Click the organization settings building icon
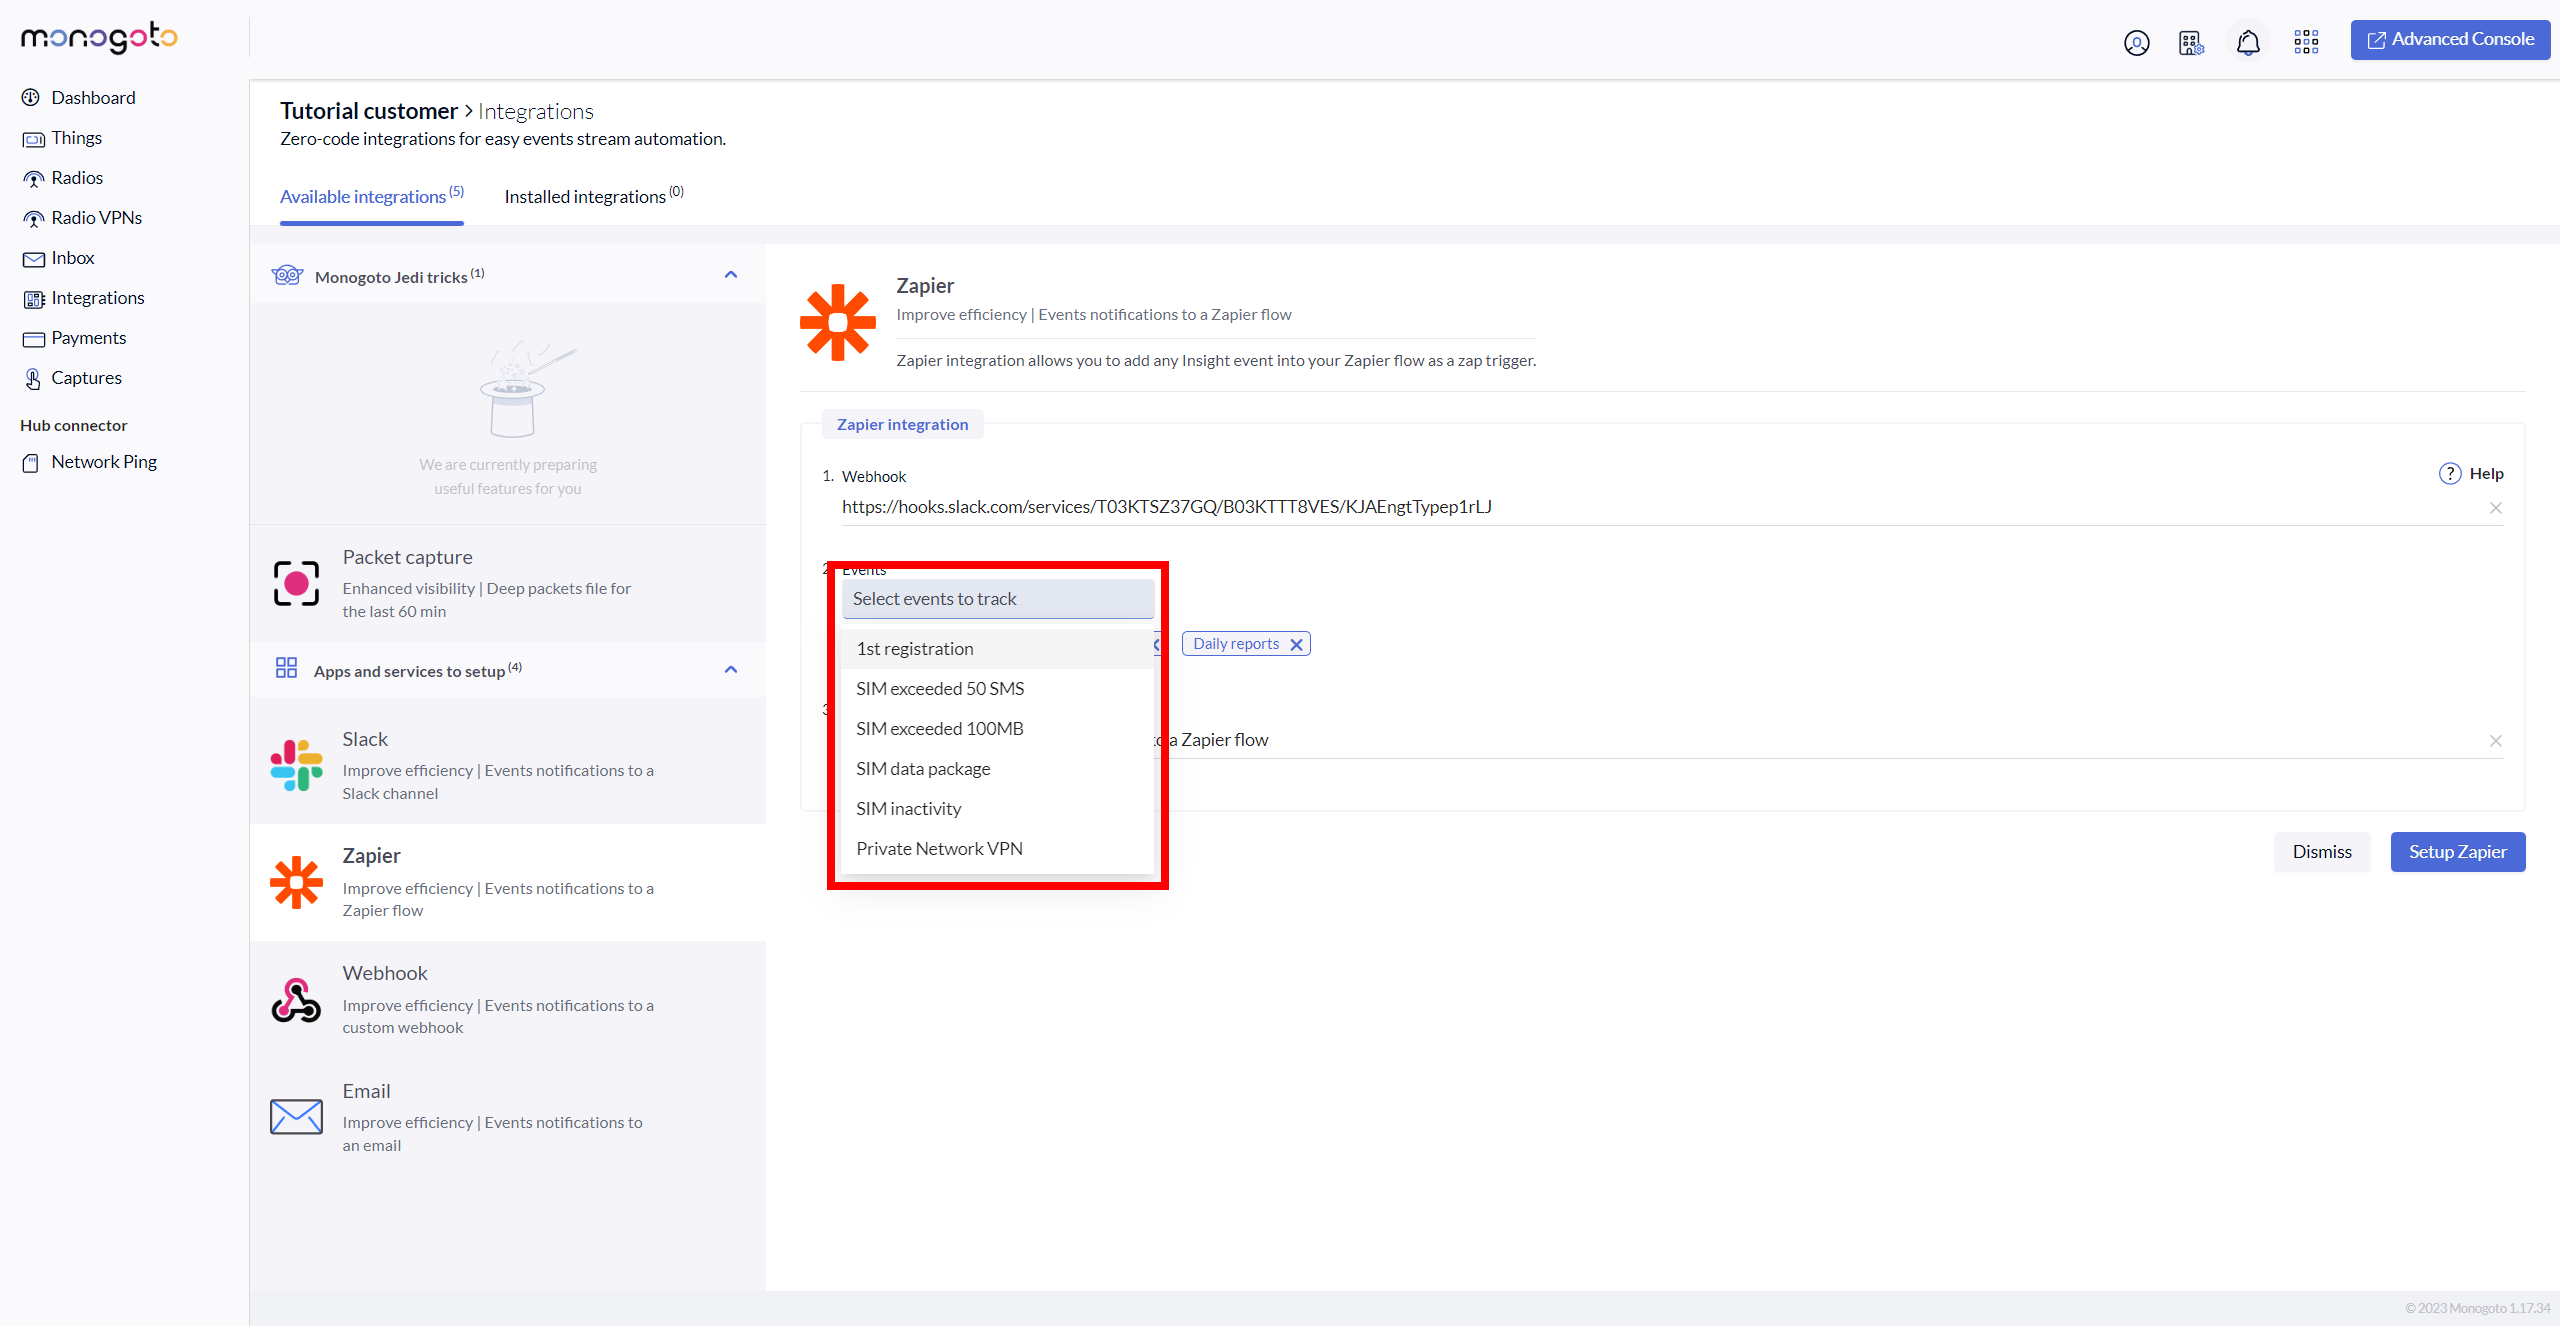 [x=2190, y=43]
